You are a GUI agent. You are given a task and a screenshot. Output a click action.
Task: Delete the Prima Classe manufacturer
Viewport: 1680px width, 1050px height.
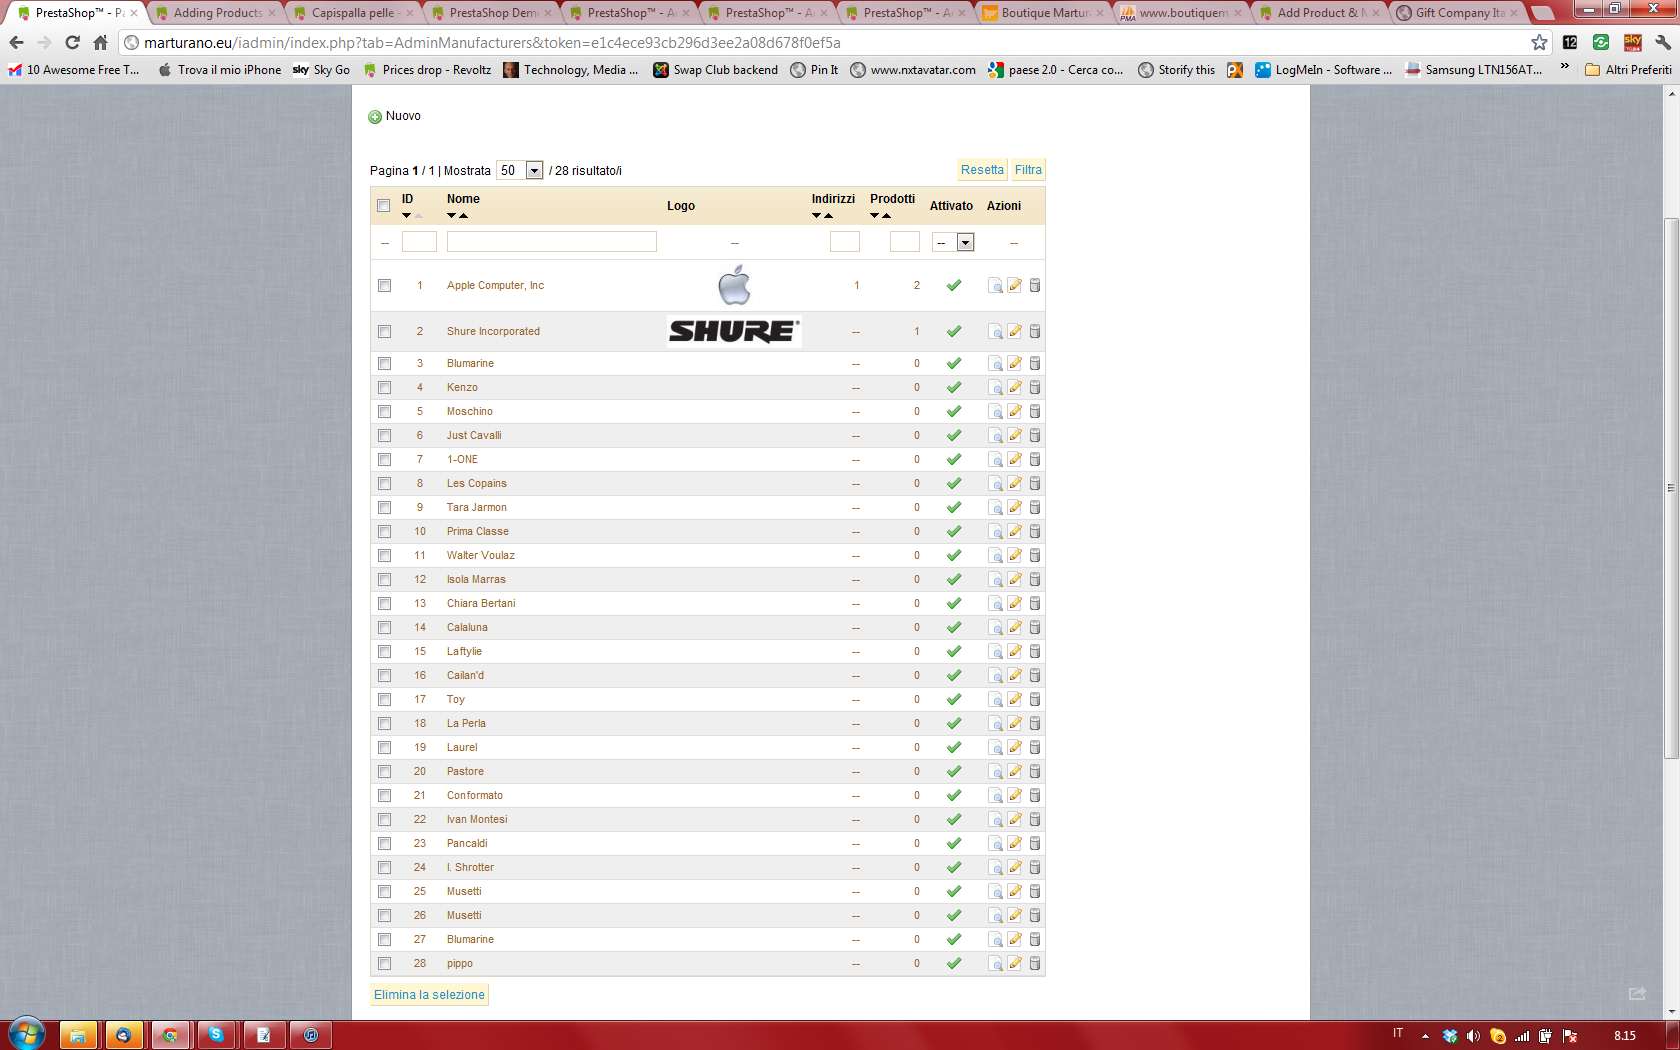tap(1035, 531)
